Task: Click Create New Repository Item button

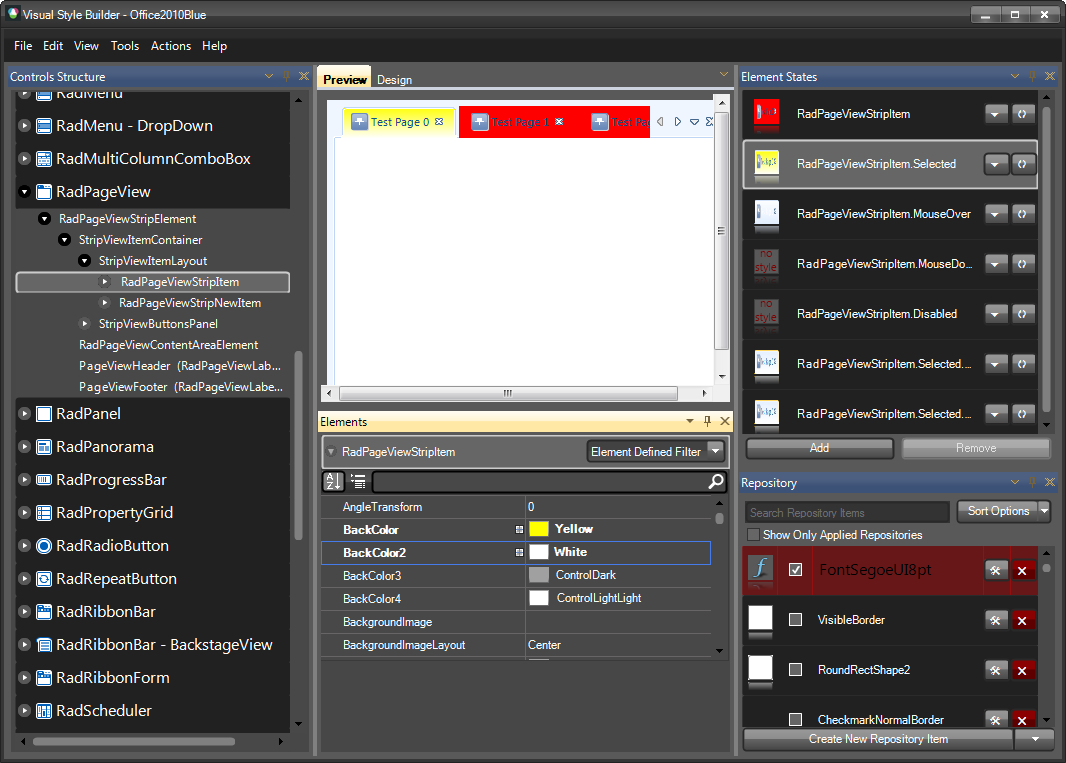Action: [x=878, y=739]
